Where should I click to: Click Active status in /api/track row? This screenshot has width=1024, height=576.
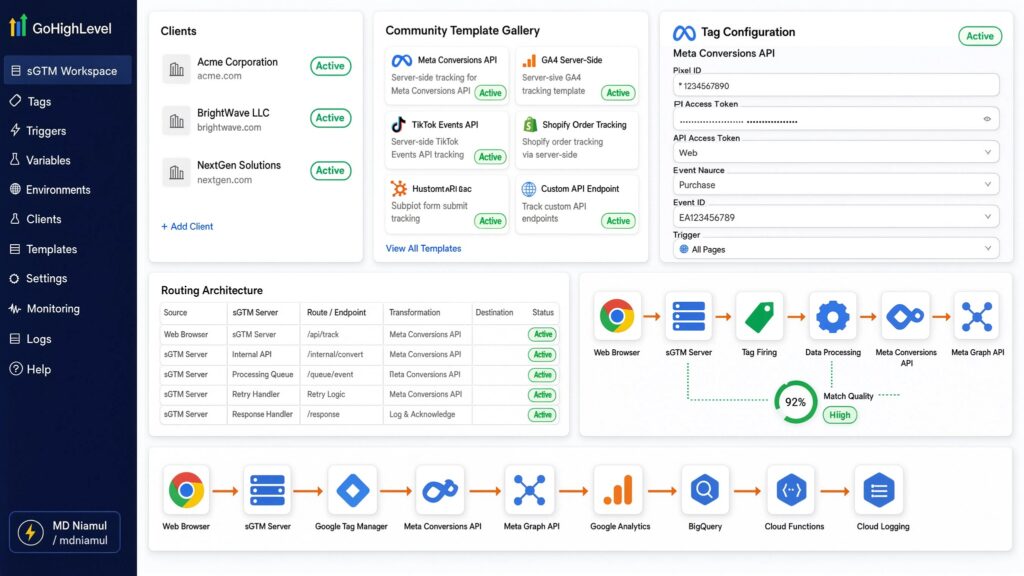point(543,334)
